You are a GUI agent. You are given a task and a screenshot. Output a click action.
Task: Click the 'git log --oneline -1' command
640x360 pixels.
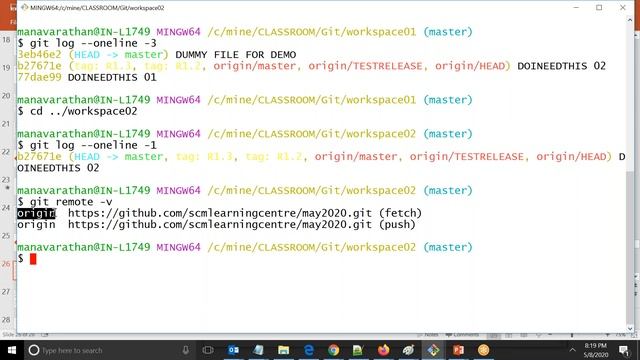[x=87, y=145]
